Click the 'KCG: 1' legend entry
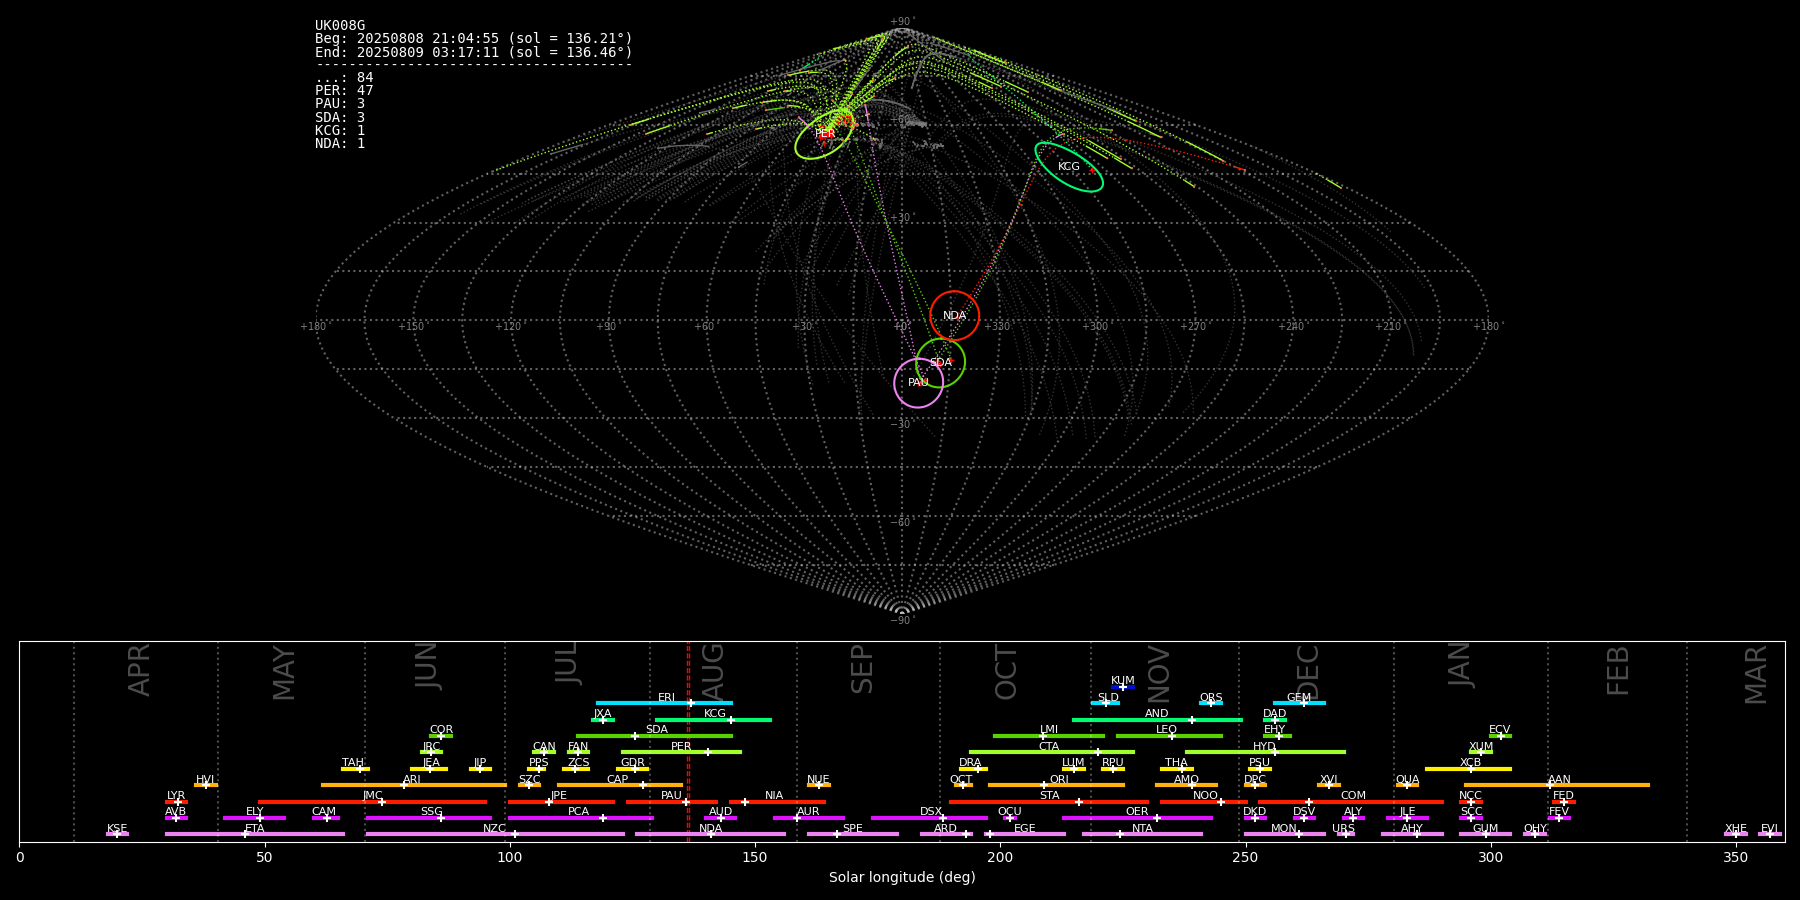The width and height of the screenshot is (1800, 900). [x=340, y=131]
